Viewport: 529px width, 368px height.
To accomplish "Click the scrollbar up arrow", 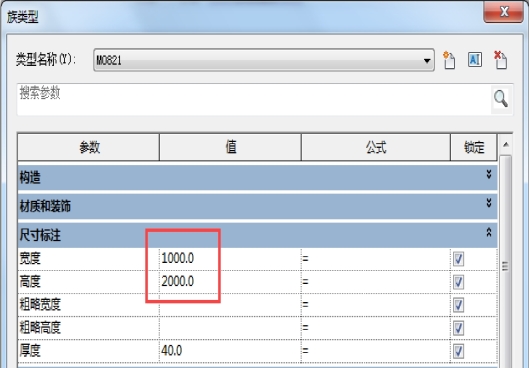I will coord(505,145).
